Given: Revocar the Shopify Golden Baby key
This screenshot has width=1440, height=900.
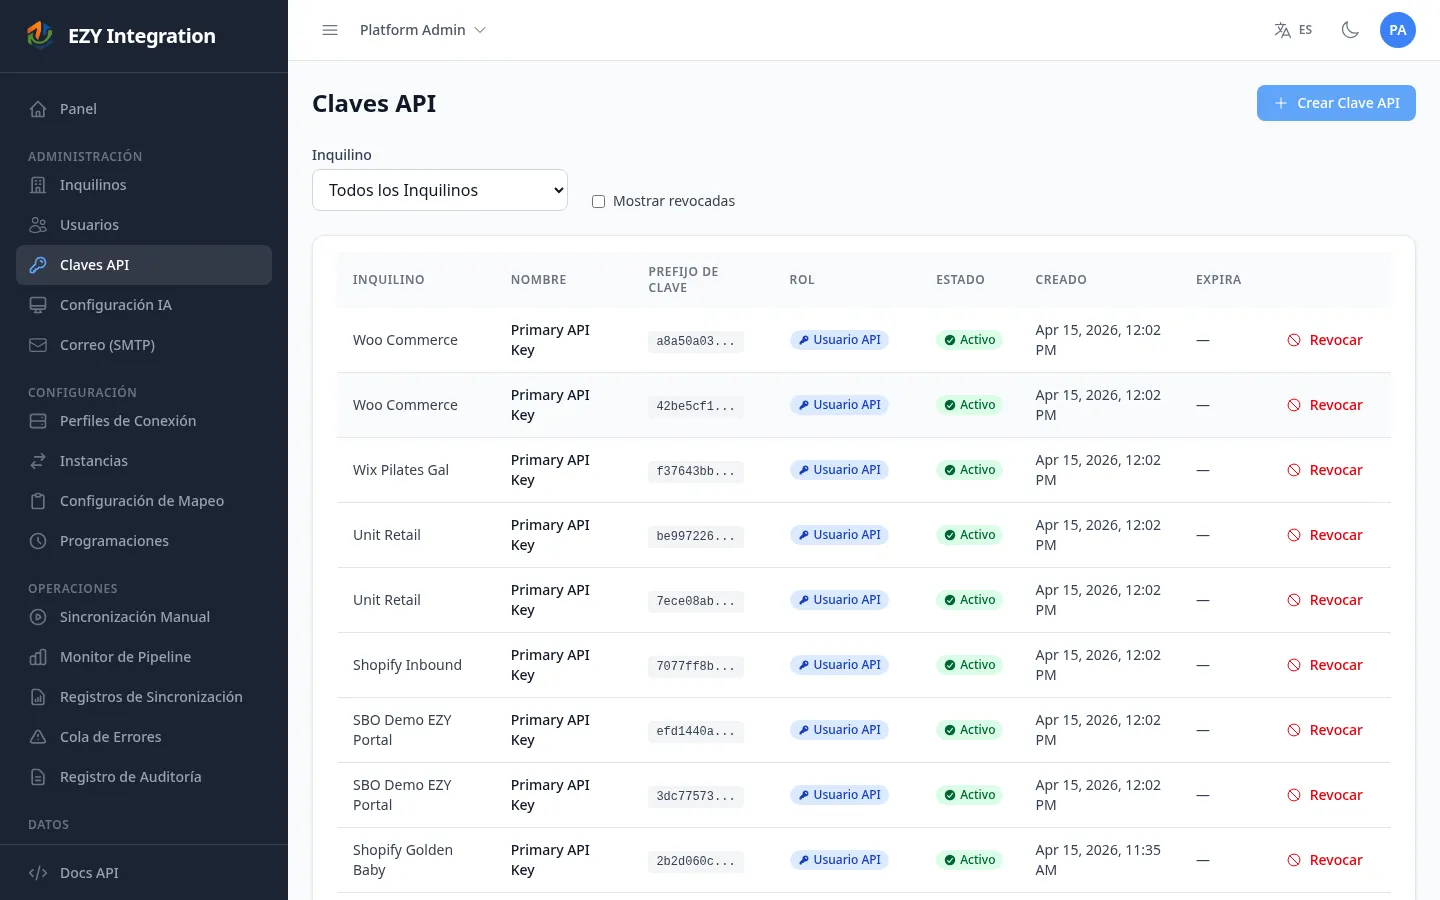Looking at the screenshot, I should (1325, 860).
